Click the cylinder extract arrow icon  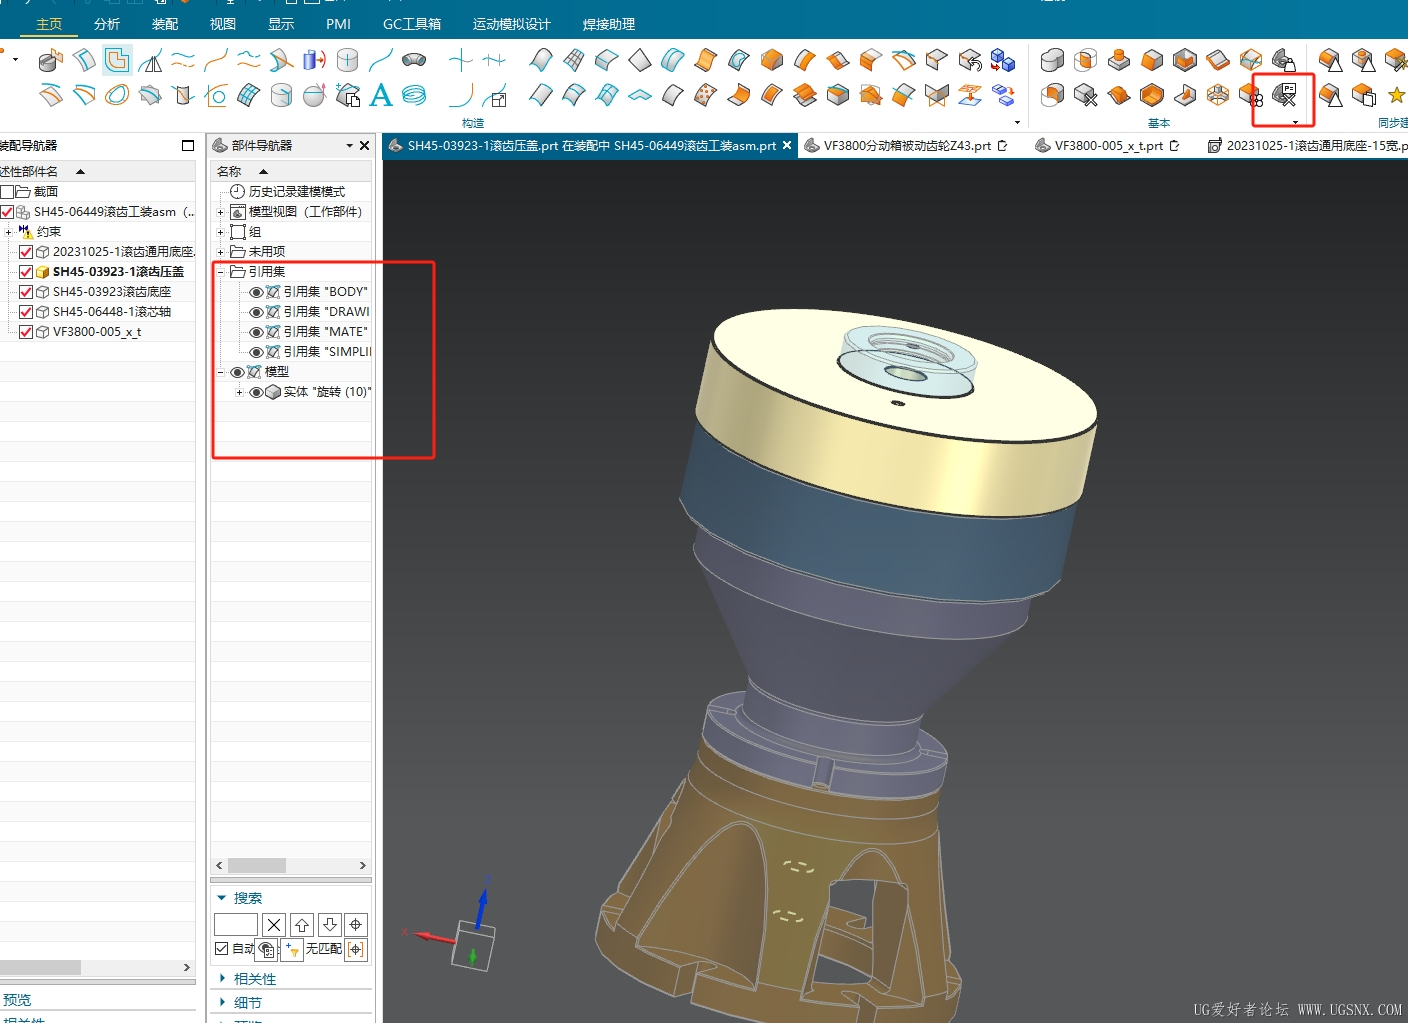click(x=315, y=60)
